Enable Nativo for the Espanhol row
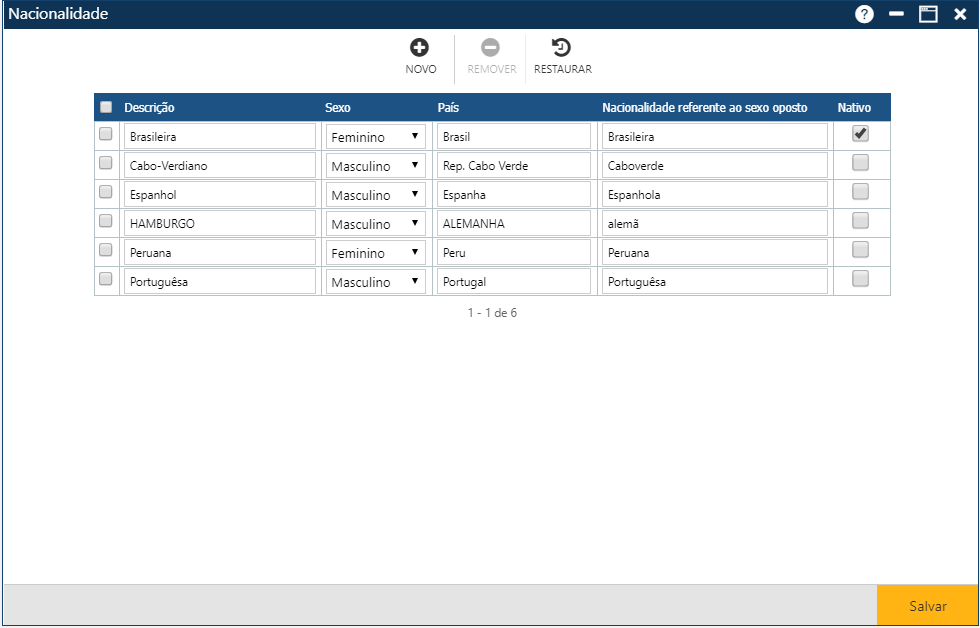The height and width of the screenshot is (628, 980). 860,192
